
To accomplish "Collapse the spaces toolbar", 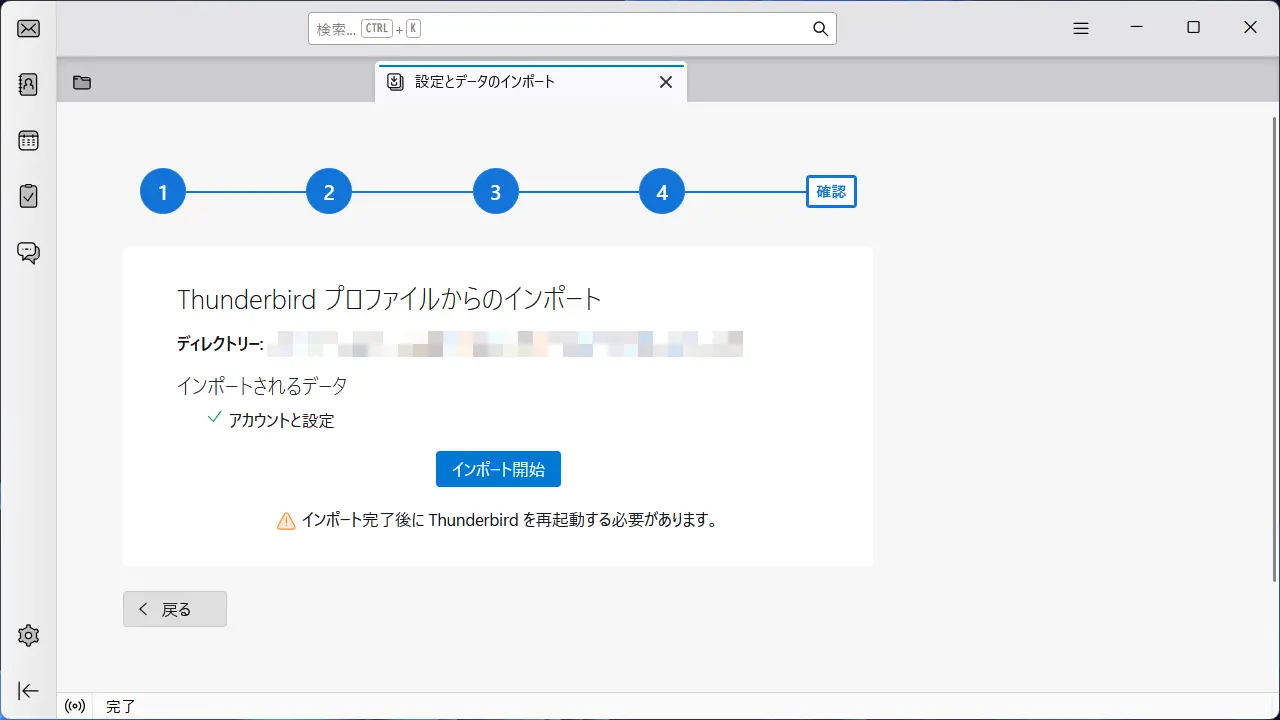I will (28, 690).
